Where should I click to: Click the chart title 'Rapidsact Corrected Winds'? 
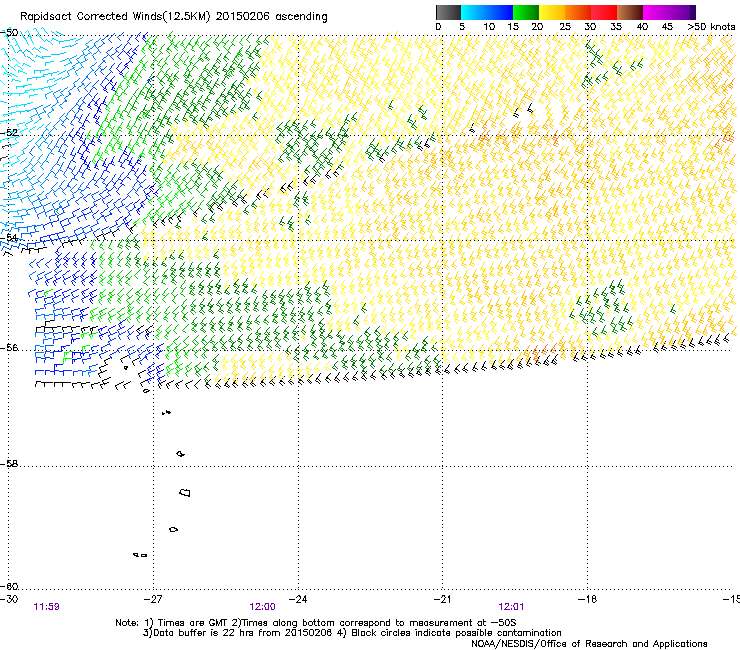(91, 17)
